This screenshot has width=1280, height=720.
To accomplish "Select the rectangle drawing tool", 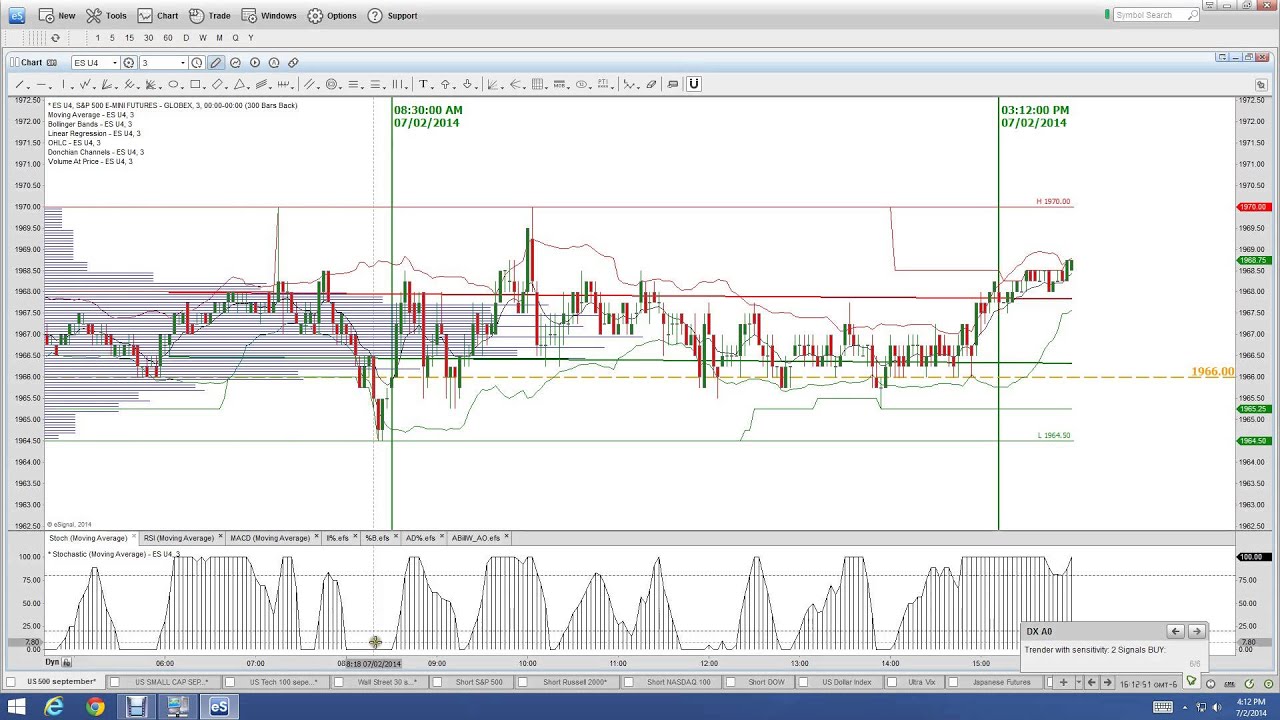I will point(195,85).
